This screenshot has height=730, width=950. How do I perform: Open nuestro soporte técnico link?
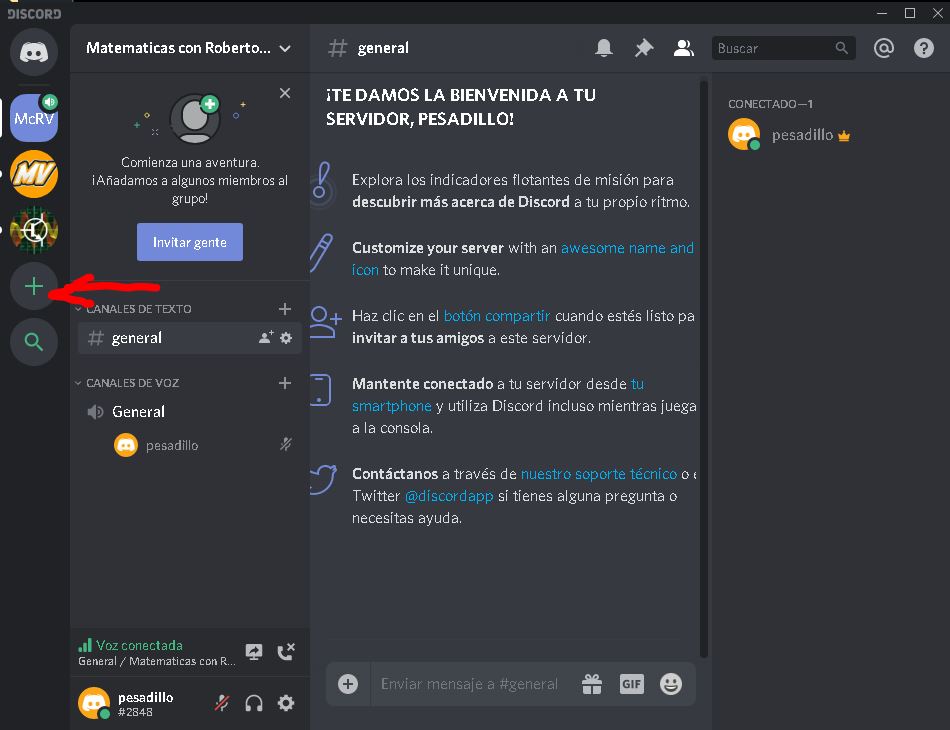[599, 474]
